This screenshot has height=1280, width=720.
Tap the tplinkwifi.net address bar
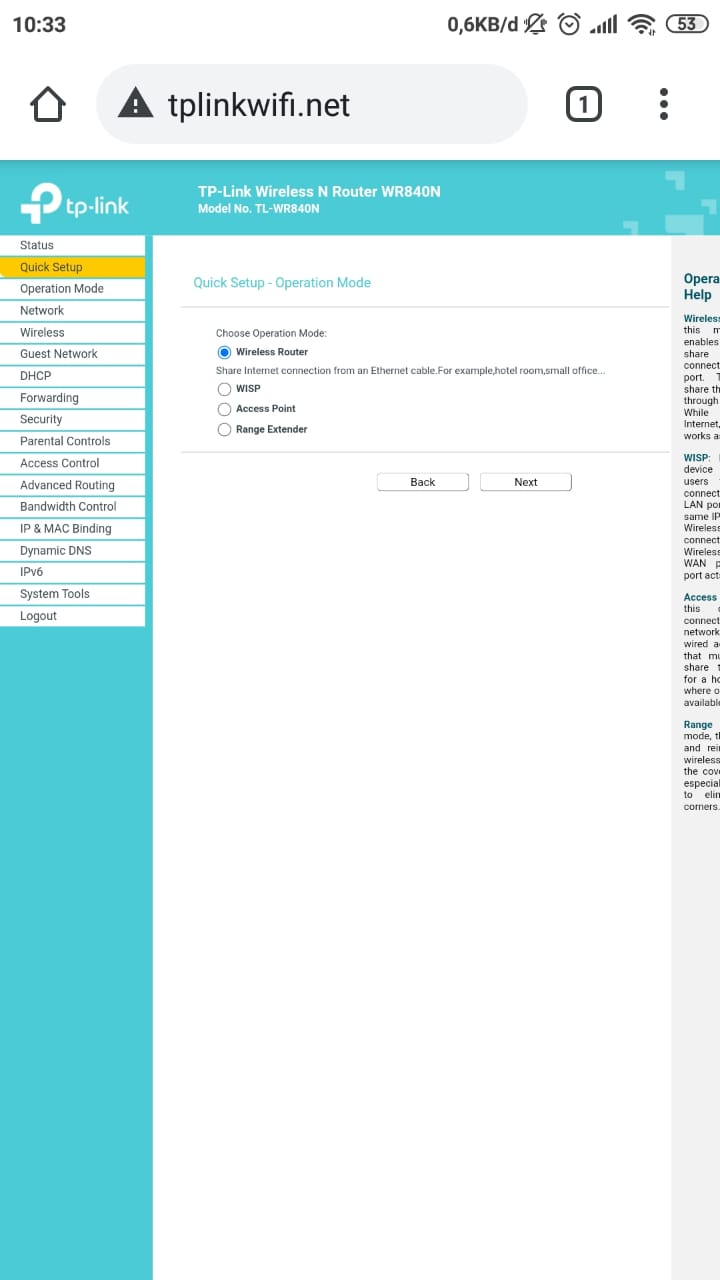(x=311, y=104)
